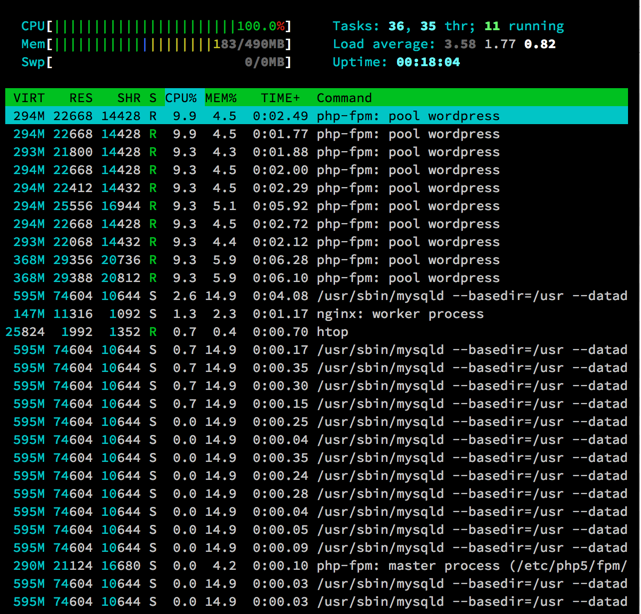
Task: Click the RES value 22412
Action: coord(73,188)
